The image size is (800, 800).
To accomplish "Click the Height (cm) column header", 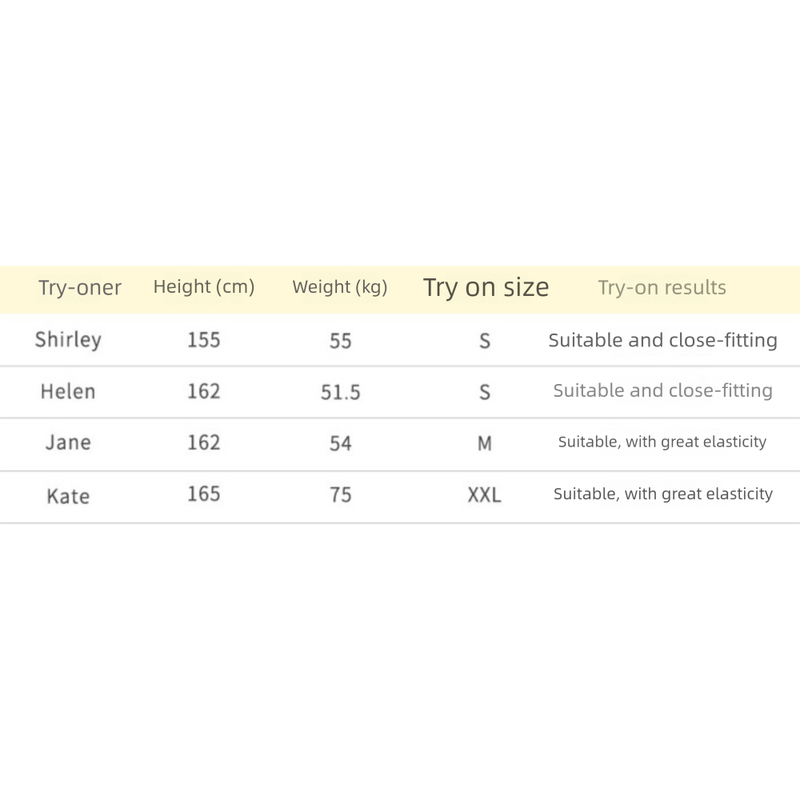I will pyautogui.click(x=204, y=287).
